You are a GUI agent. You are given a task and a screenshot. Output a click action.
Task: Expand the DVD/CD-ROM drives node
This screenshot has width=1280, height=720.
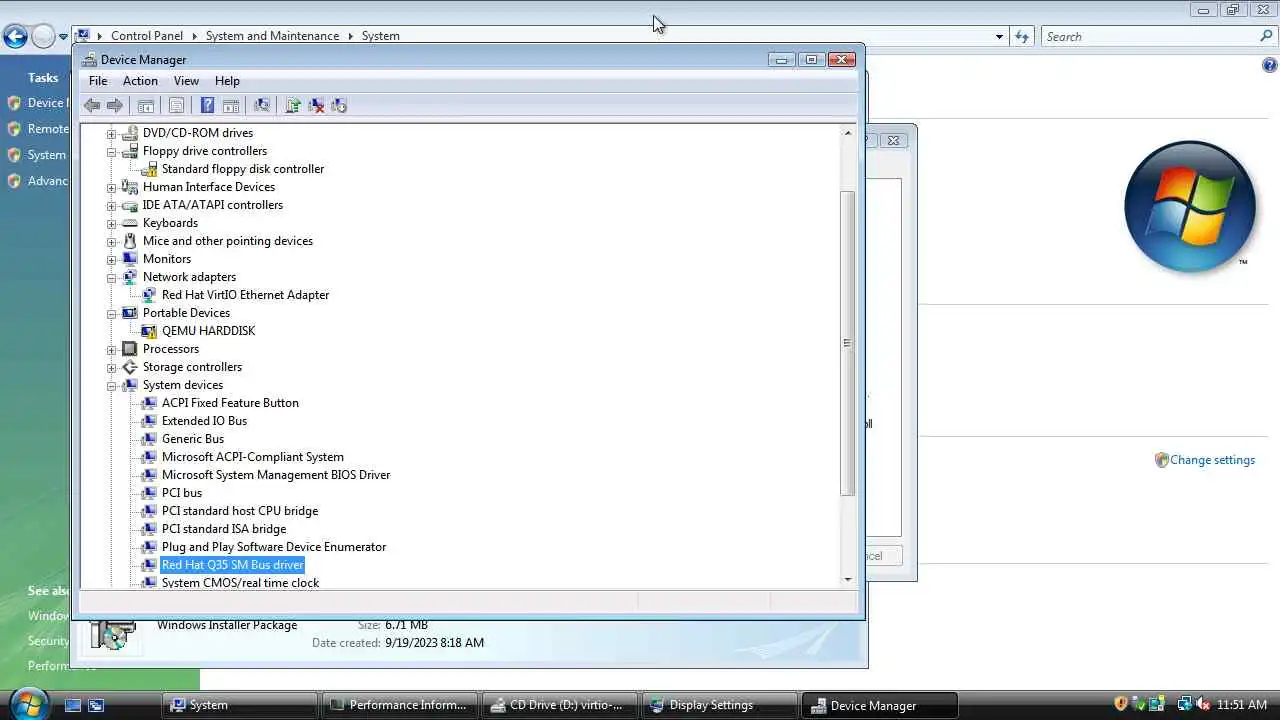(112, 133)
